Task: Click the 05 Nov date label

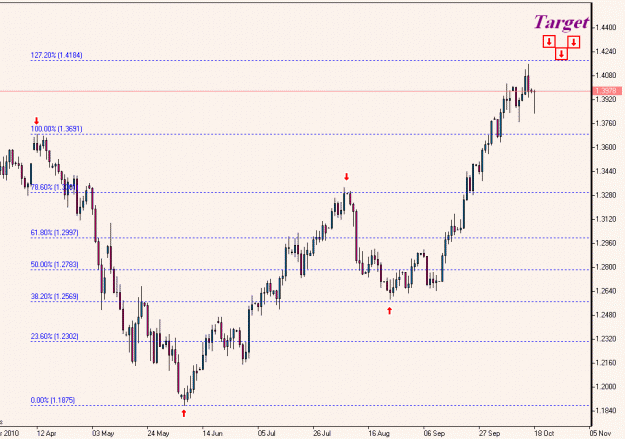Action: [601, 433]
